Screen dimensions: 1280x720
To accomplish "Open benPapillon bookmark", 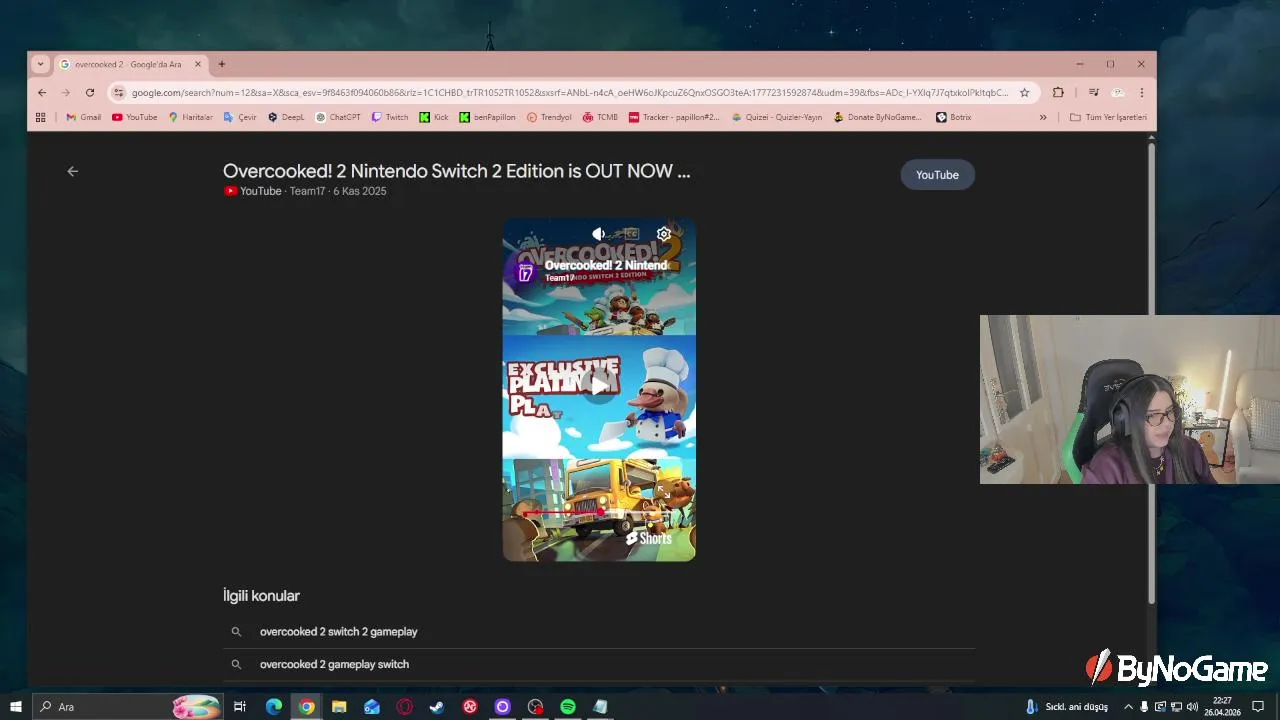I will (x=488, y=117).
